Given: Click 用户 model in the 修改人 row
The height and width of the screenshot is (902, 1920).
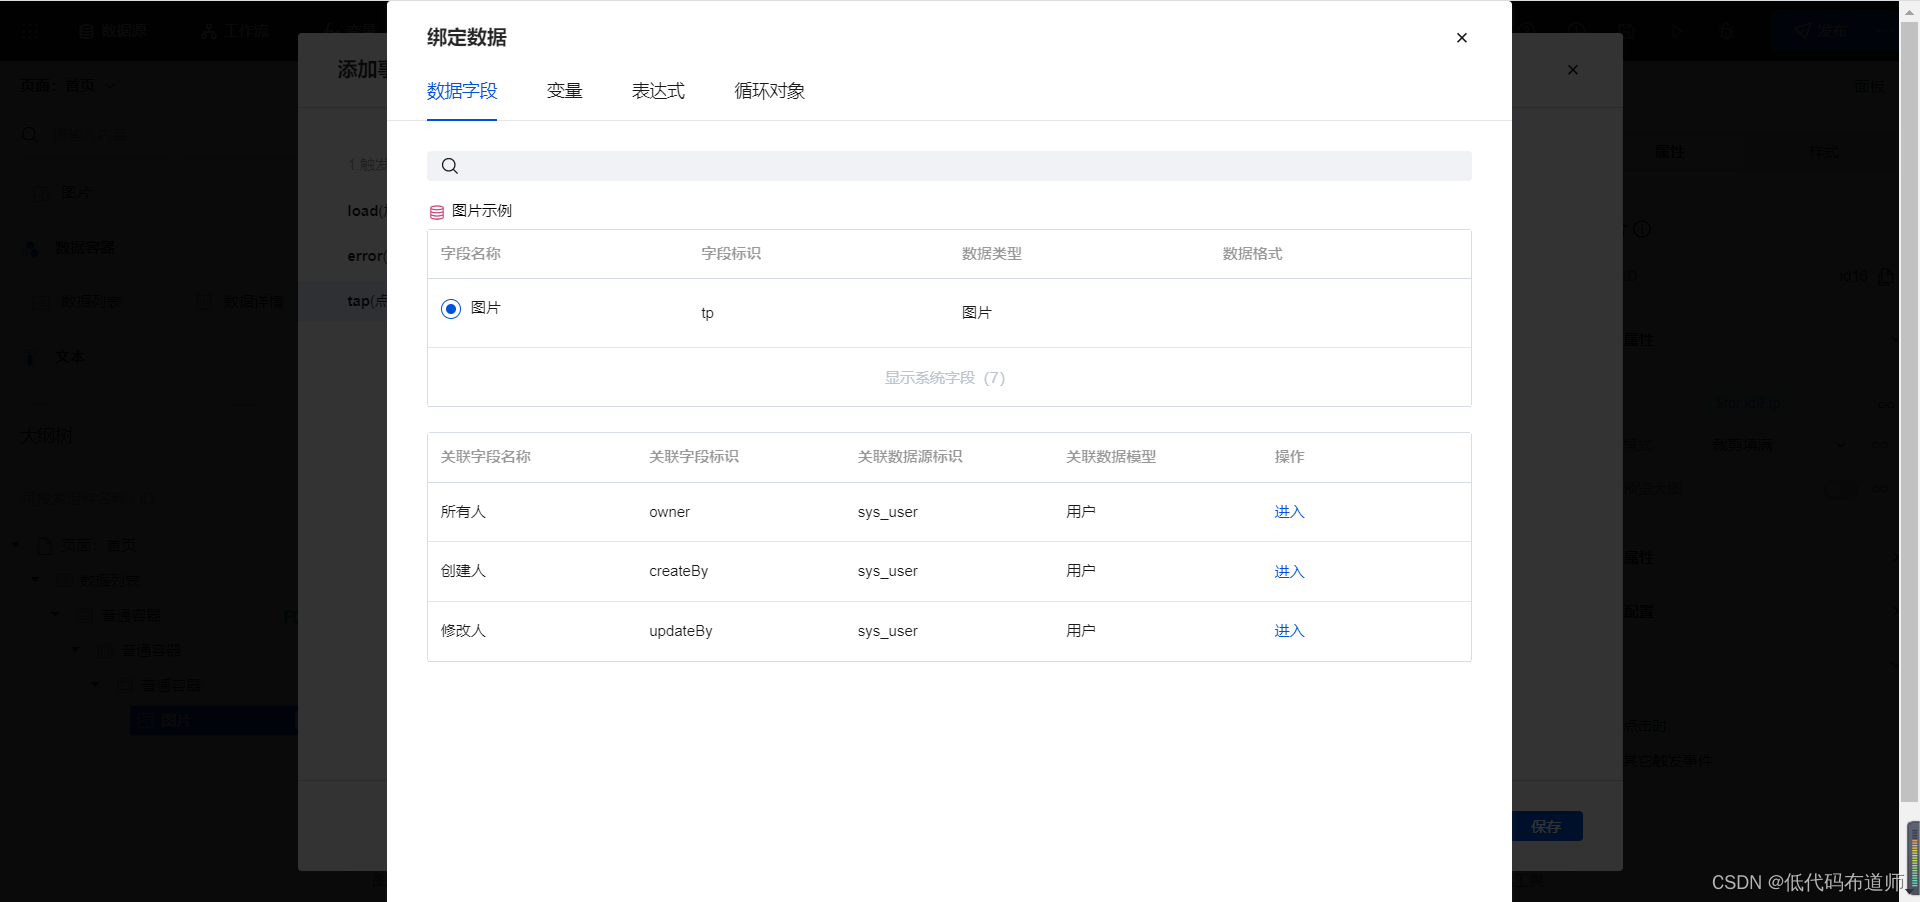Looking at the screenshot, I should [1081, 631].
